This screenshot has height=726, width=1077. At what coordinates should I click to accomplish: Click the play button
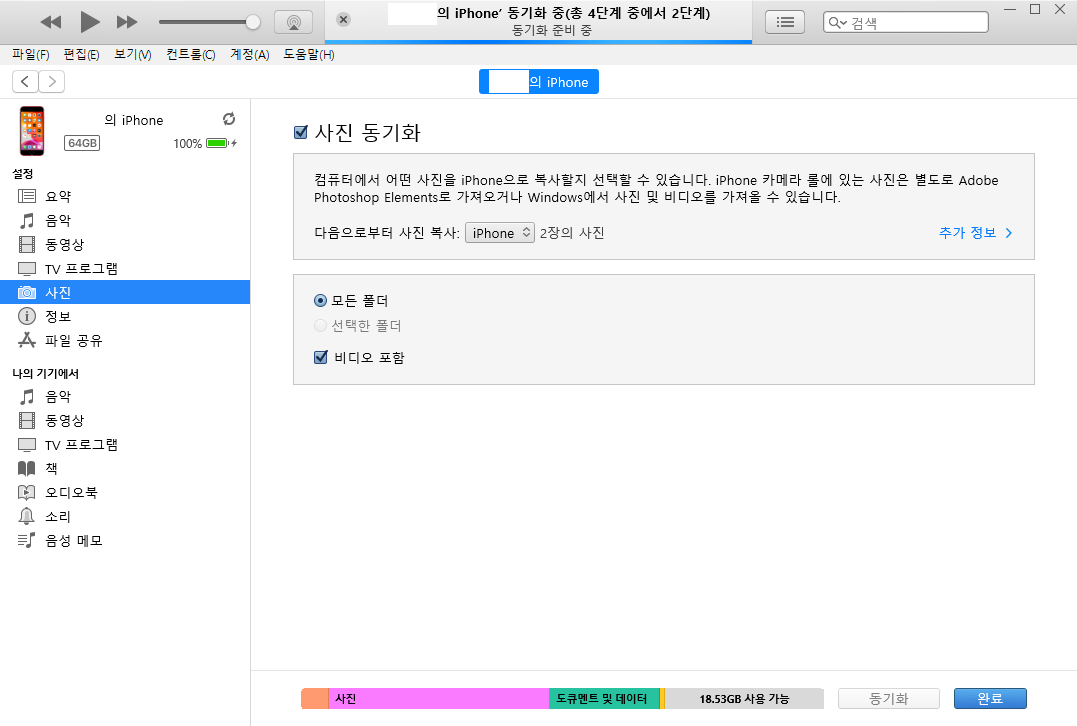pos(89,22)
